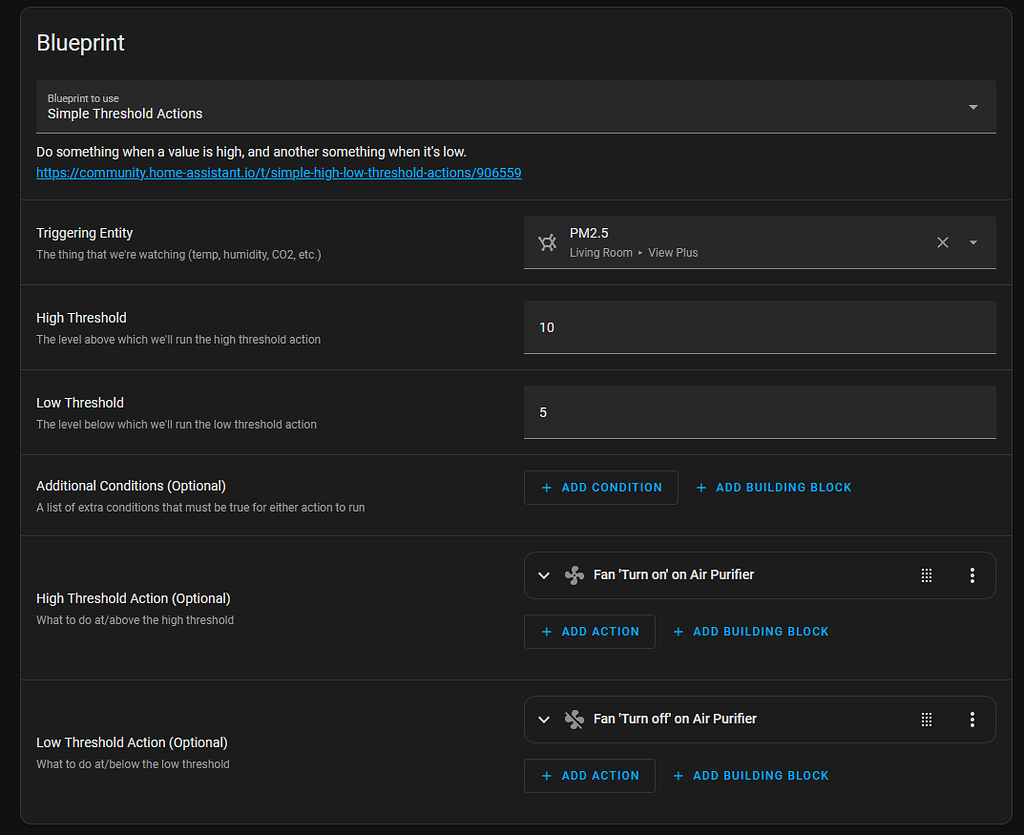Click the PM2.5 sensor entity icon
The image size is (1024, 835).
(547, 242)
